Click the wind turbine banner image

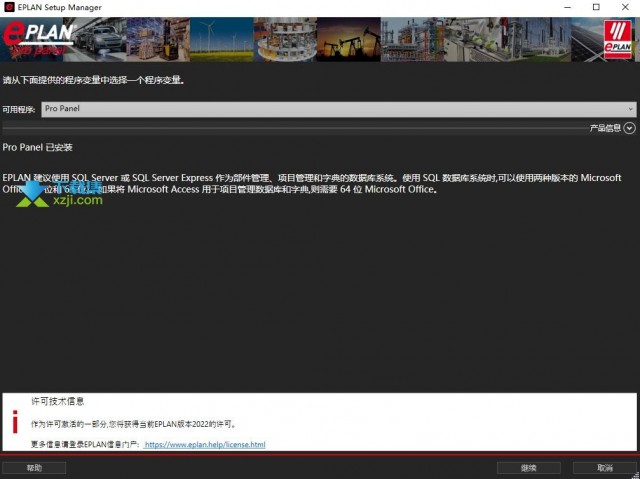click(222, 40)
